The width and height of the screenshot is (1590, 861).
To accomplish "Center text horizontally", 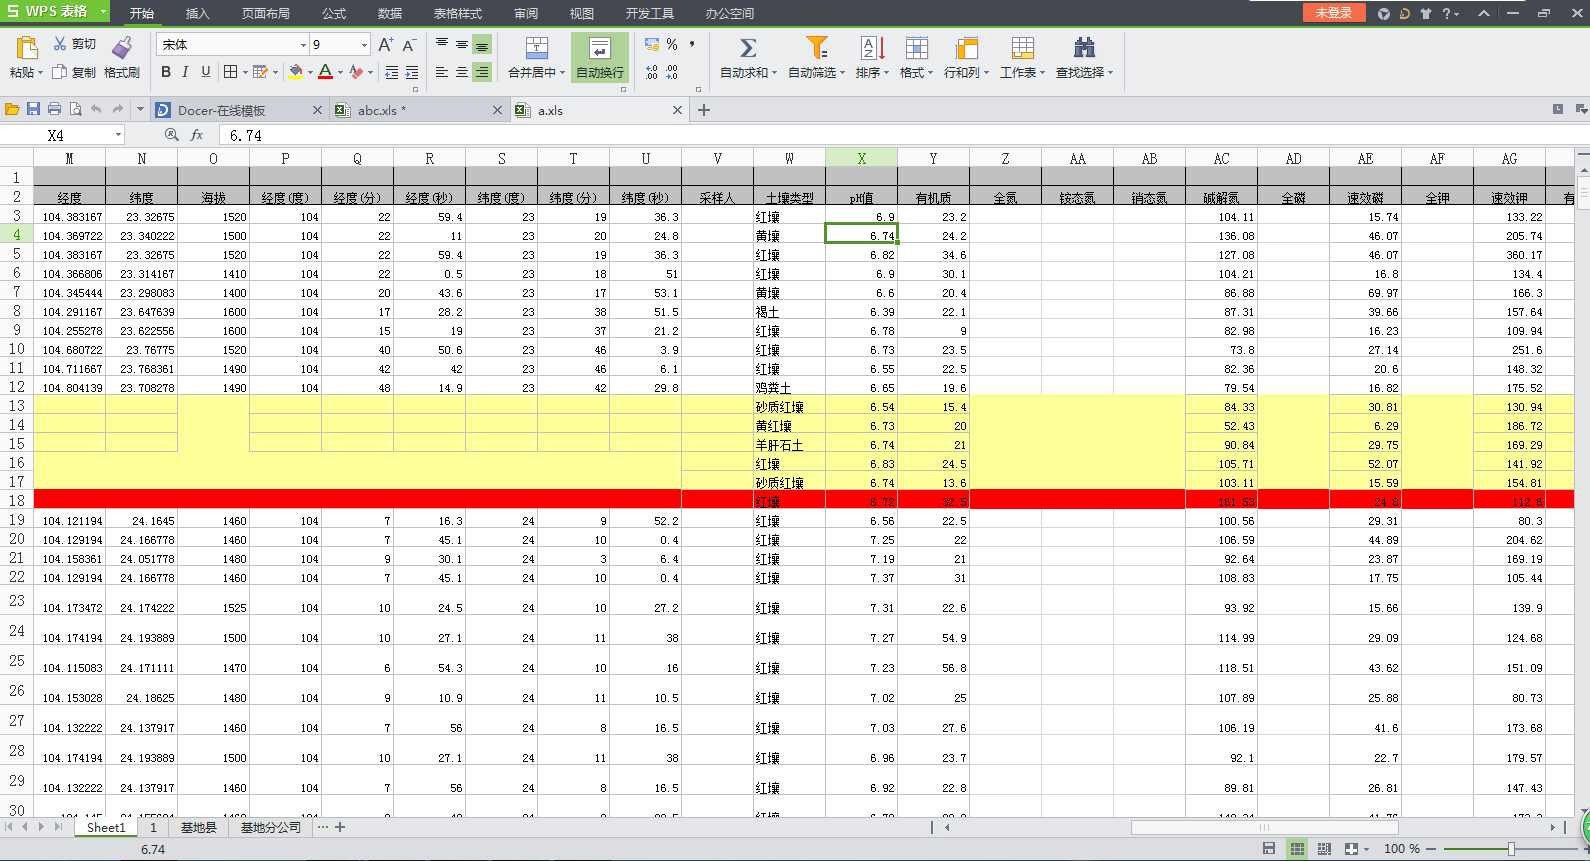I will (462, 72).
